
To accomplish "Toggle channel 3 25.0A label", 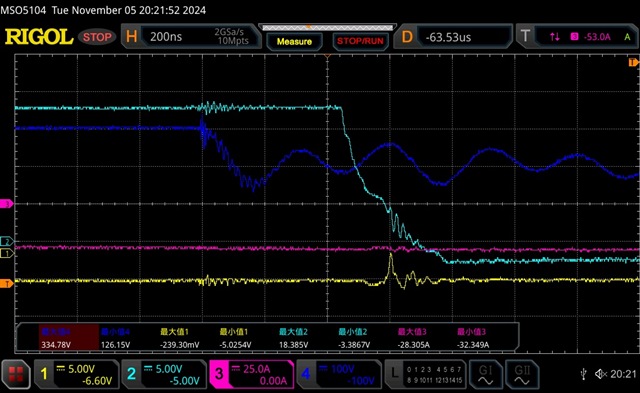I will pyautogui.click(x=251, y=374).
